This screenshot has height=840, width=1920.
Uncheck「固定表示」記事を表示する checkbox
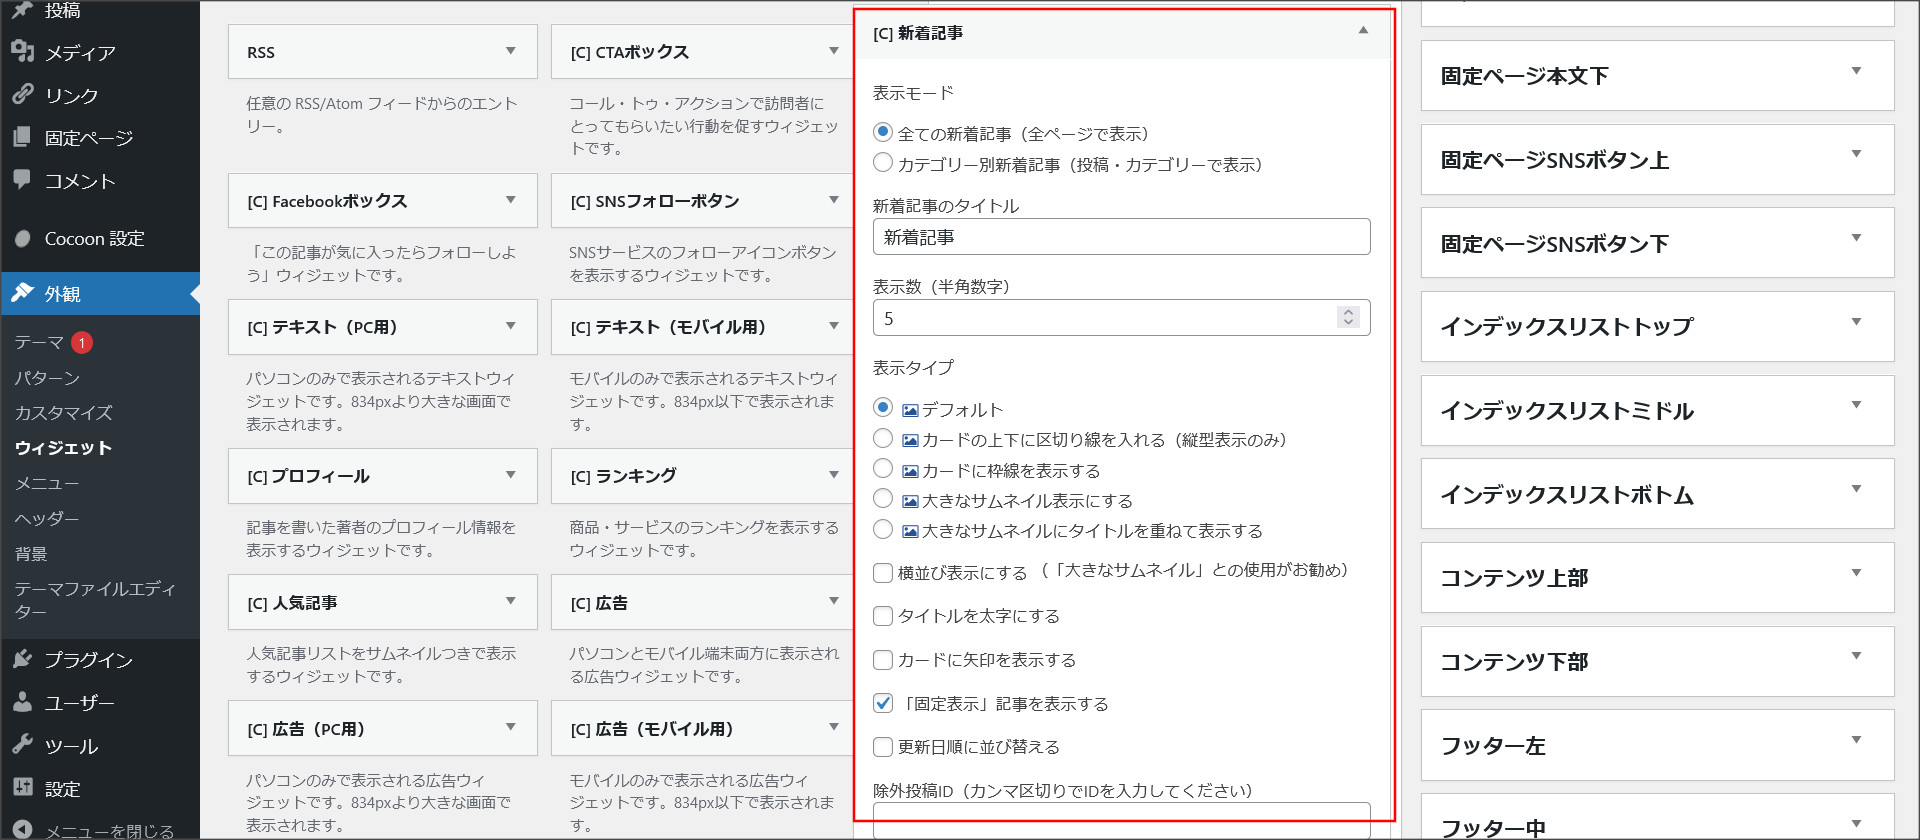tap(883, 703)
